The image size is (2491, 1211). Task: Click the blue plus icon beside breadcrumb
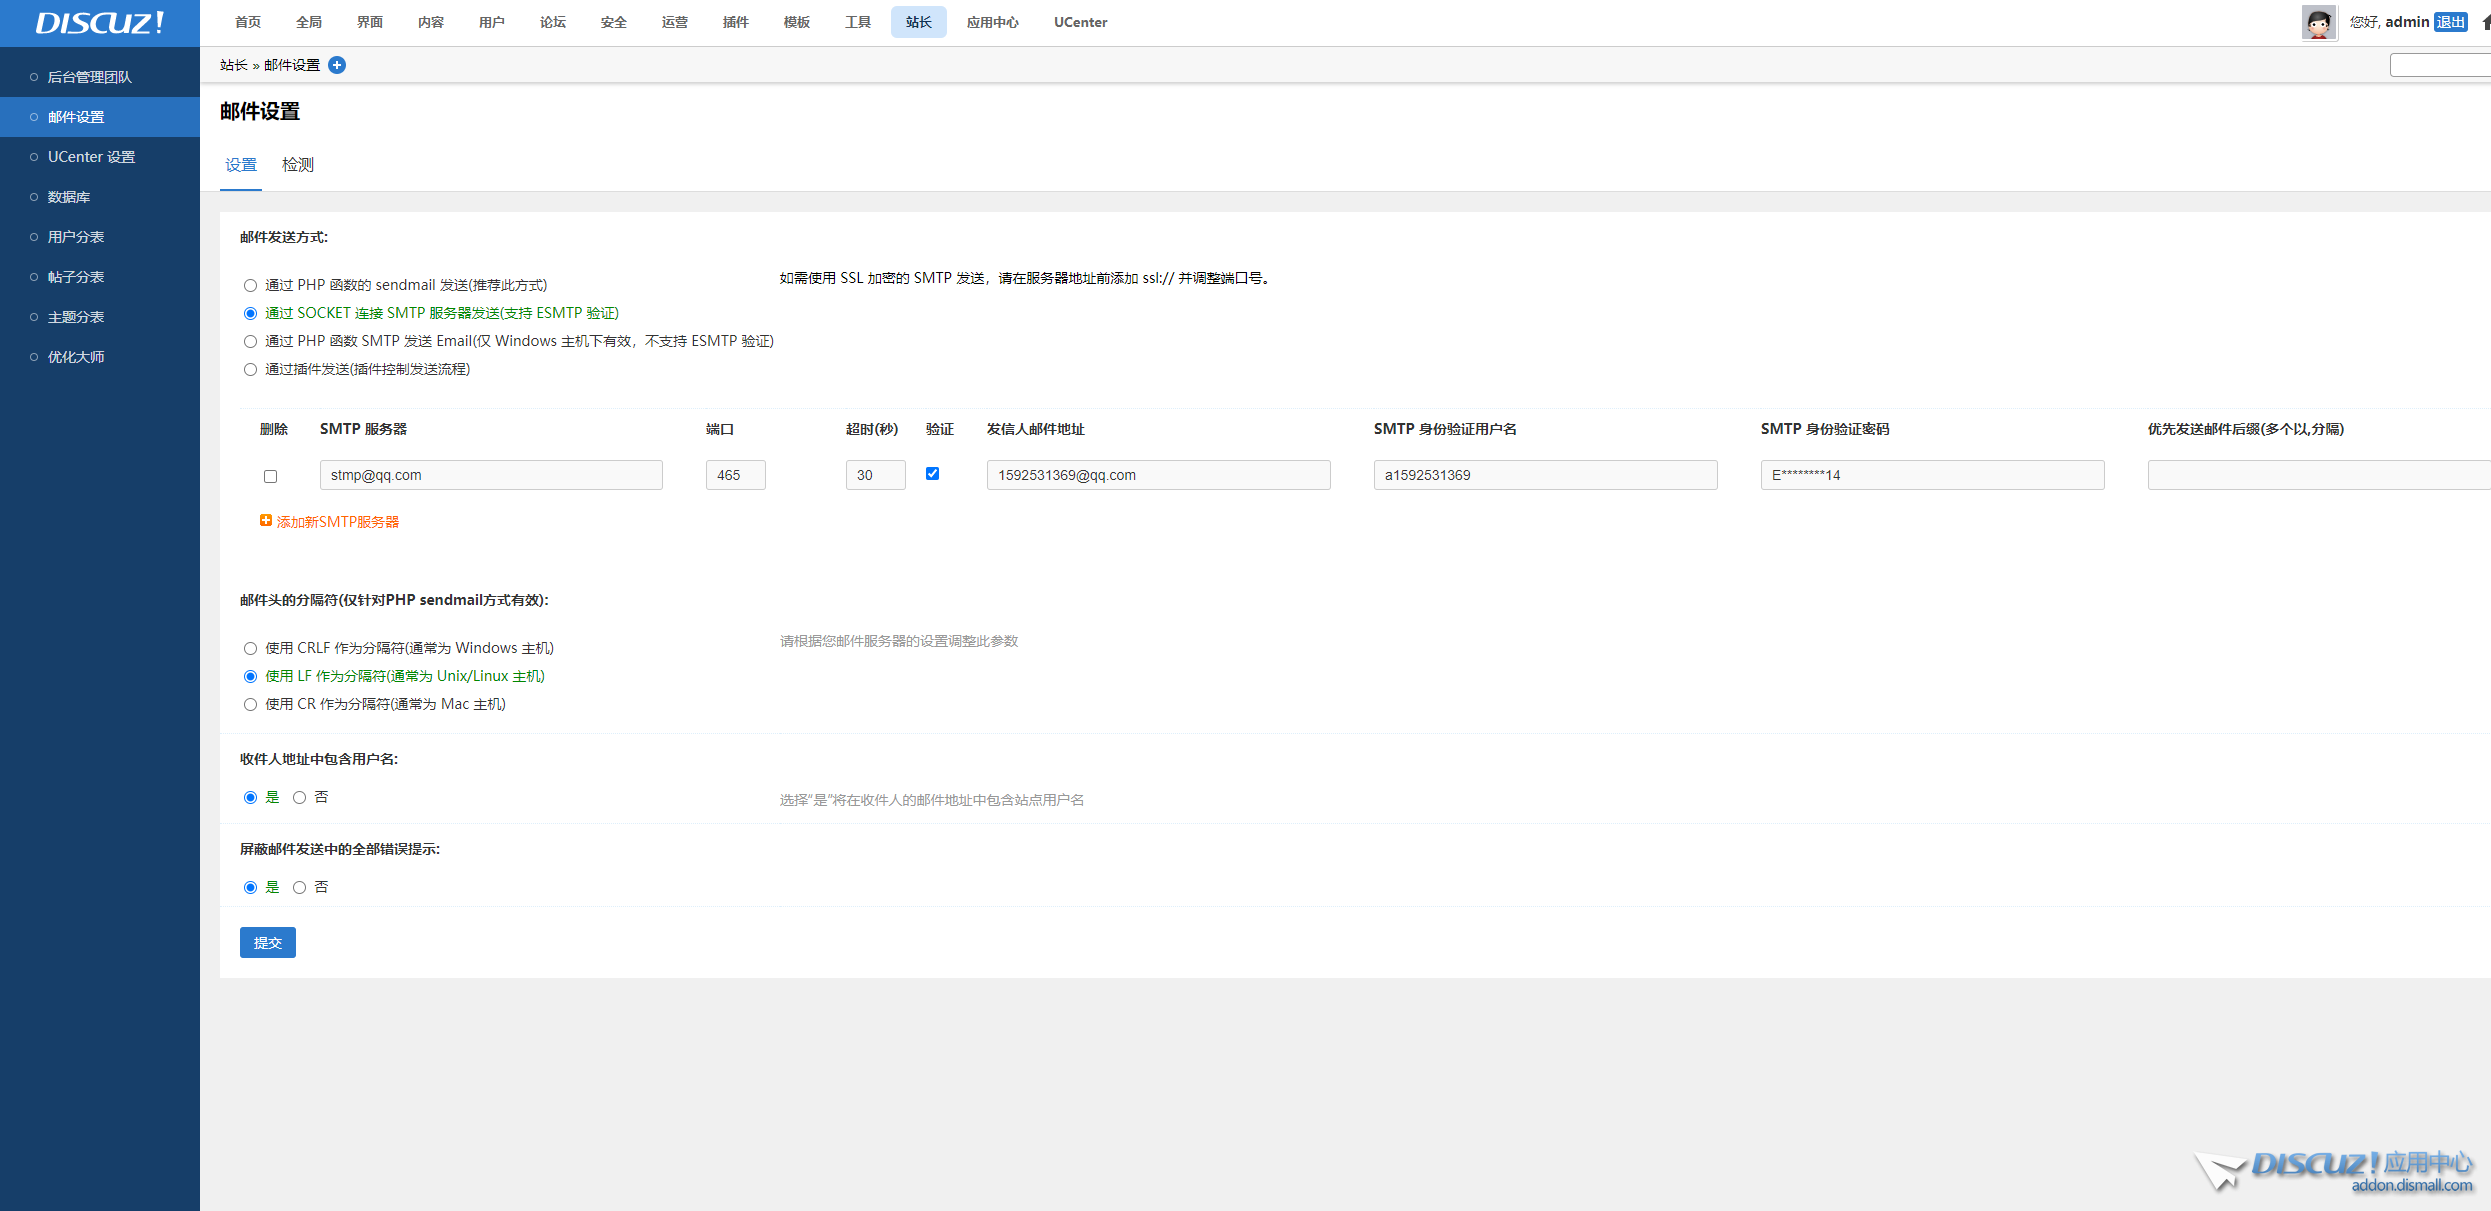[337, 65]
